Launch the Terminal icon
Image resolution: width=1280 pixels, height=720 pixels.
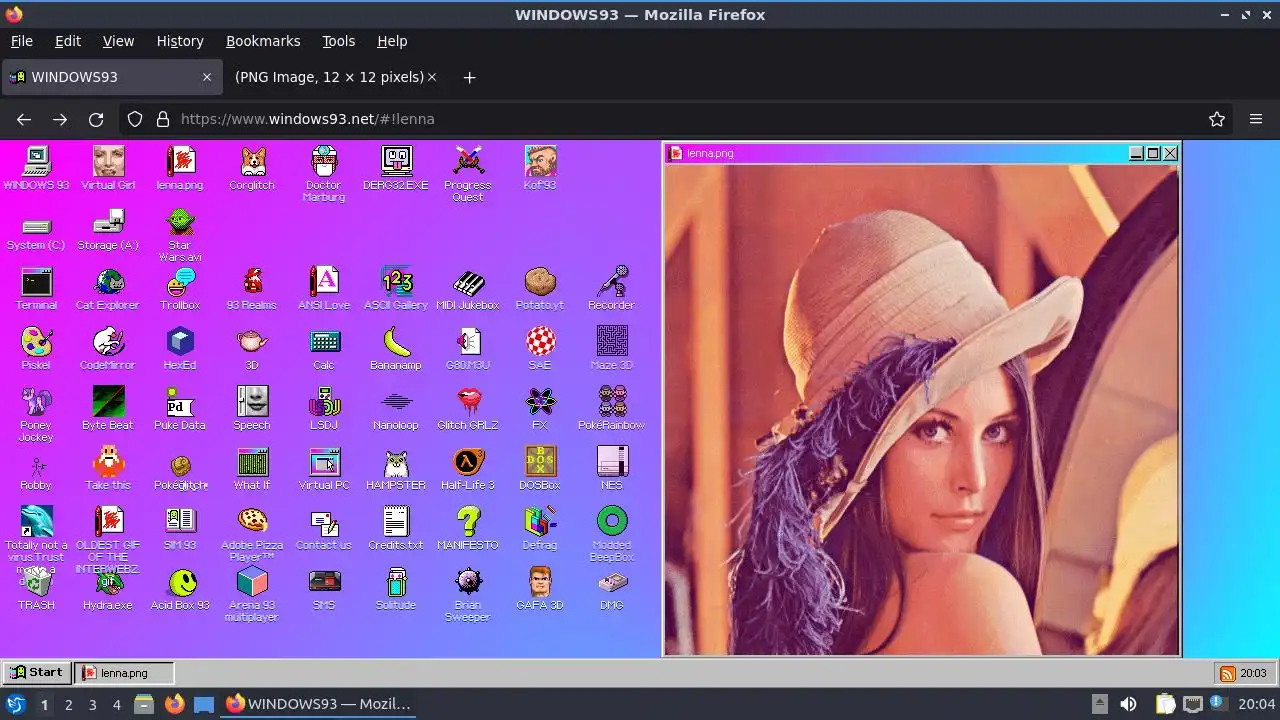tap(36, 282)
